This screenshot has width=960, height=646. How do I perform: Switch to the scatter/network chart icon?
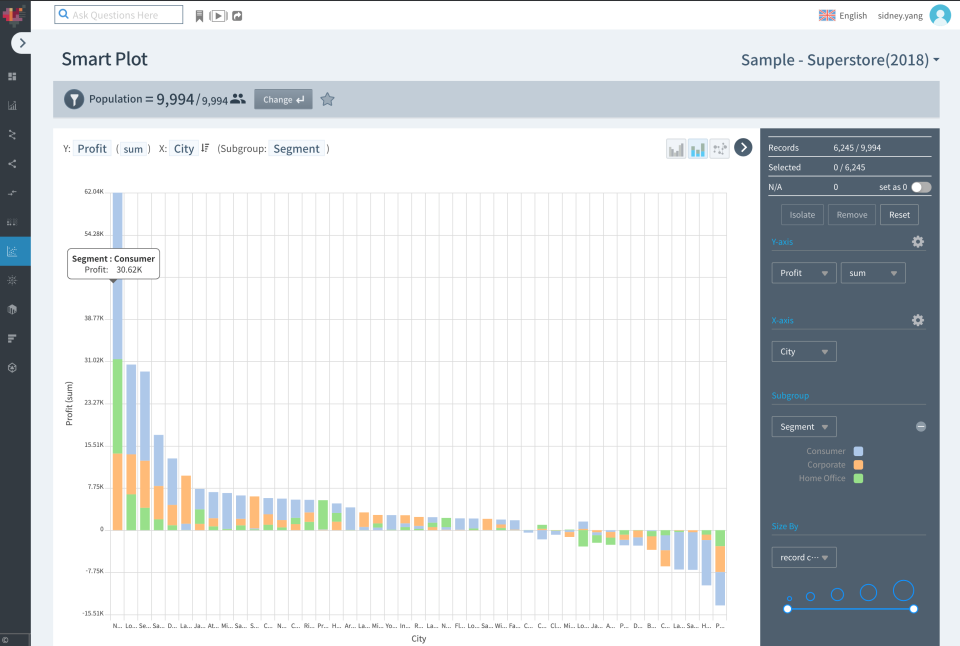pyautogui.click(x=719, y=148)
